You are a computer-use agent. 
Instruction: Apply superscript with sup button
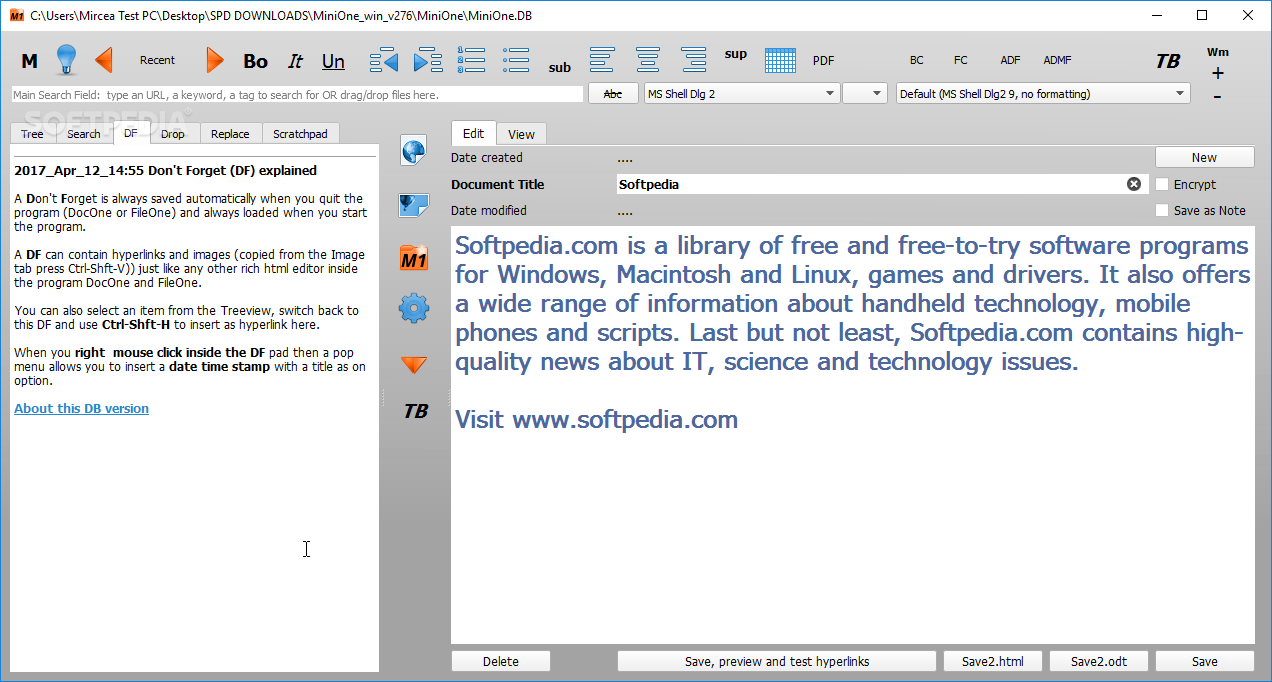(736, 54)
